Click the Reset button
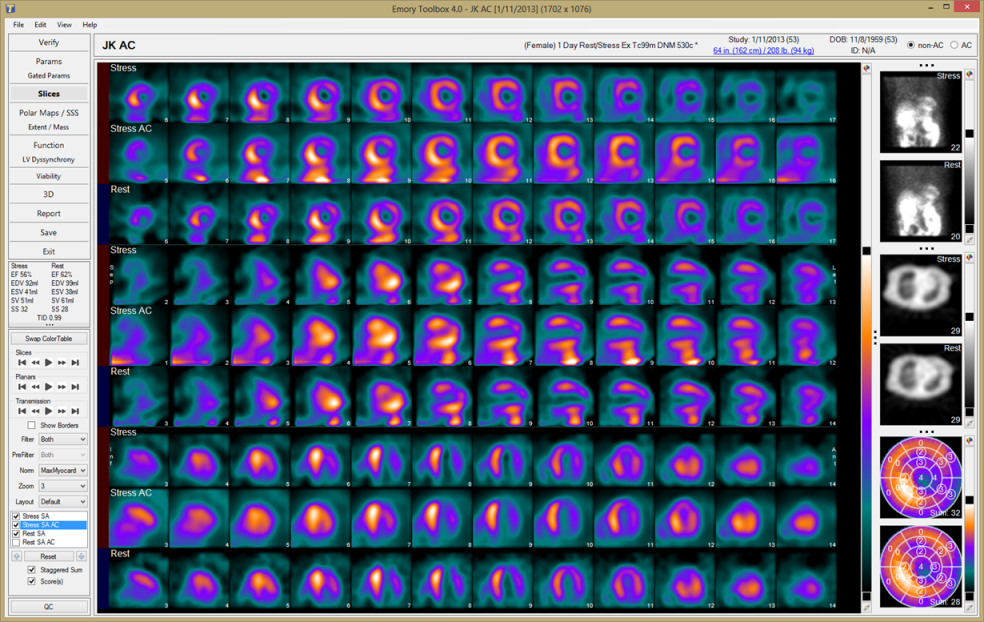This screenshot has width=984, height=622. 48,556
